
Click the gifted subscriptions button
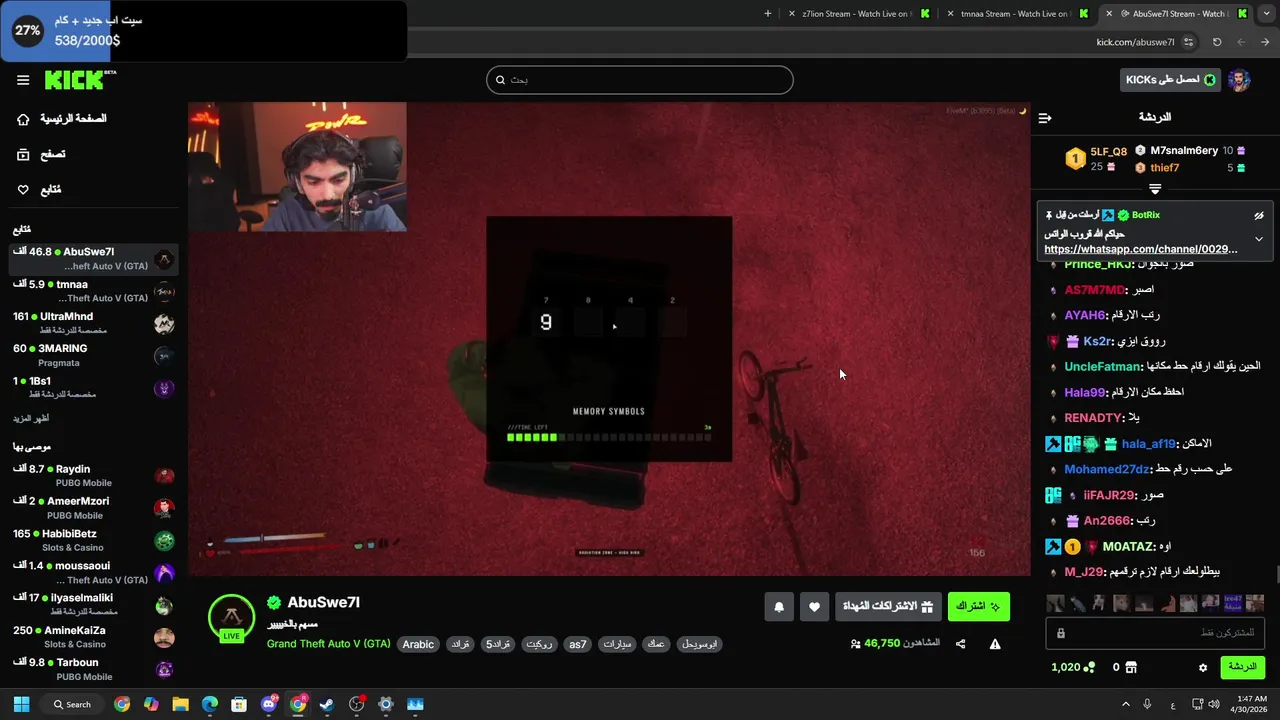(x=888, y=606)
